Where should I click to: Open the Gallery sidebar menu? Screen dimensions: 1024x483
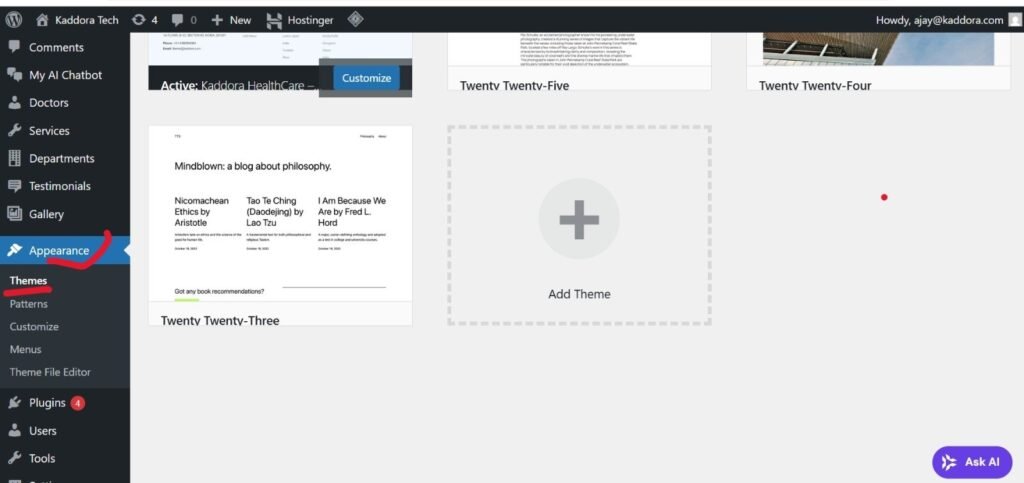click(x=46, y=214)
